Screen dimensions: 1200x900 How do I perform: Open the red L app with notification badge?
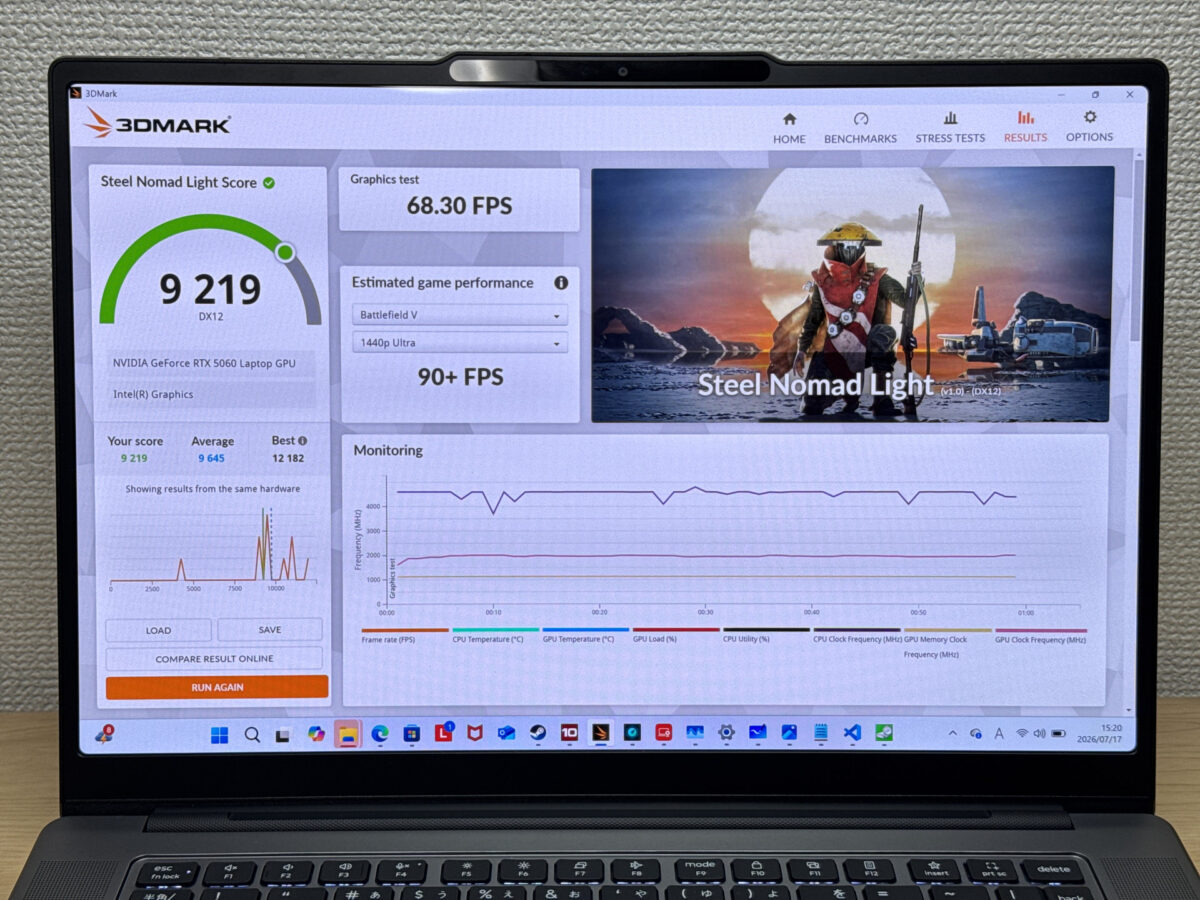coord(443,733)
